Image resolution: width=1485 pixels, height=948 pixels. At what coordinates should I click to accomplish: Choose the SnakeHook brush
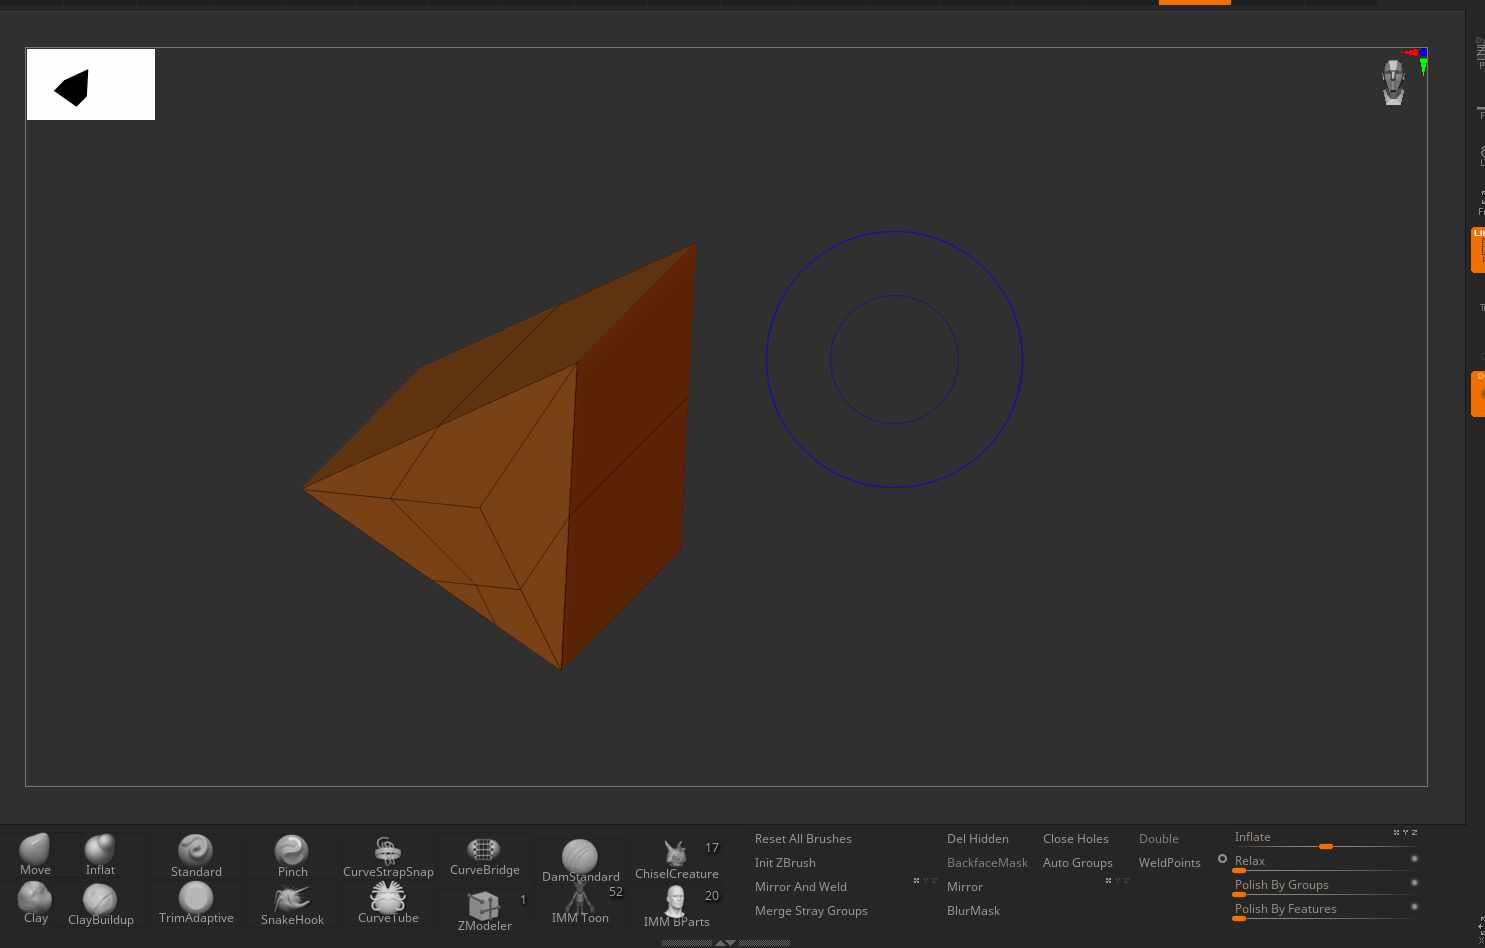tap(292, 904)
